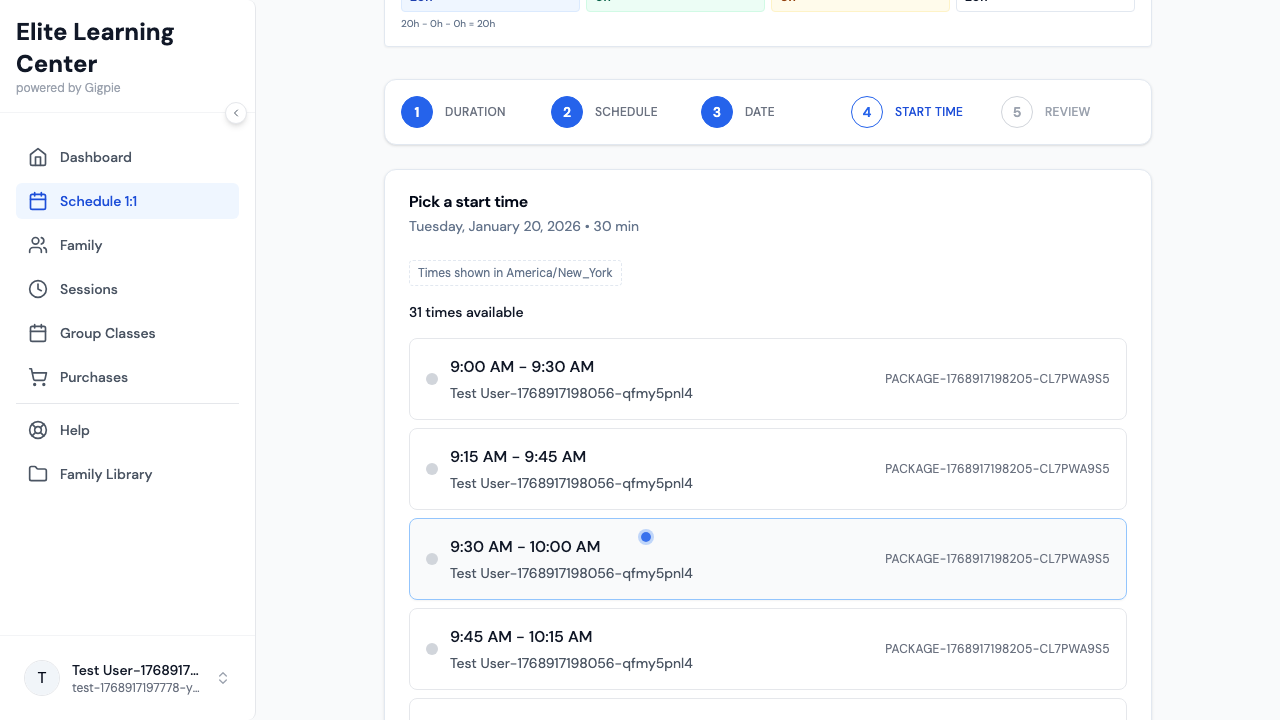
Task: Select the 9:45 AM radio dot
Action: tap(432, 649)
